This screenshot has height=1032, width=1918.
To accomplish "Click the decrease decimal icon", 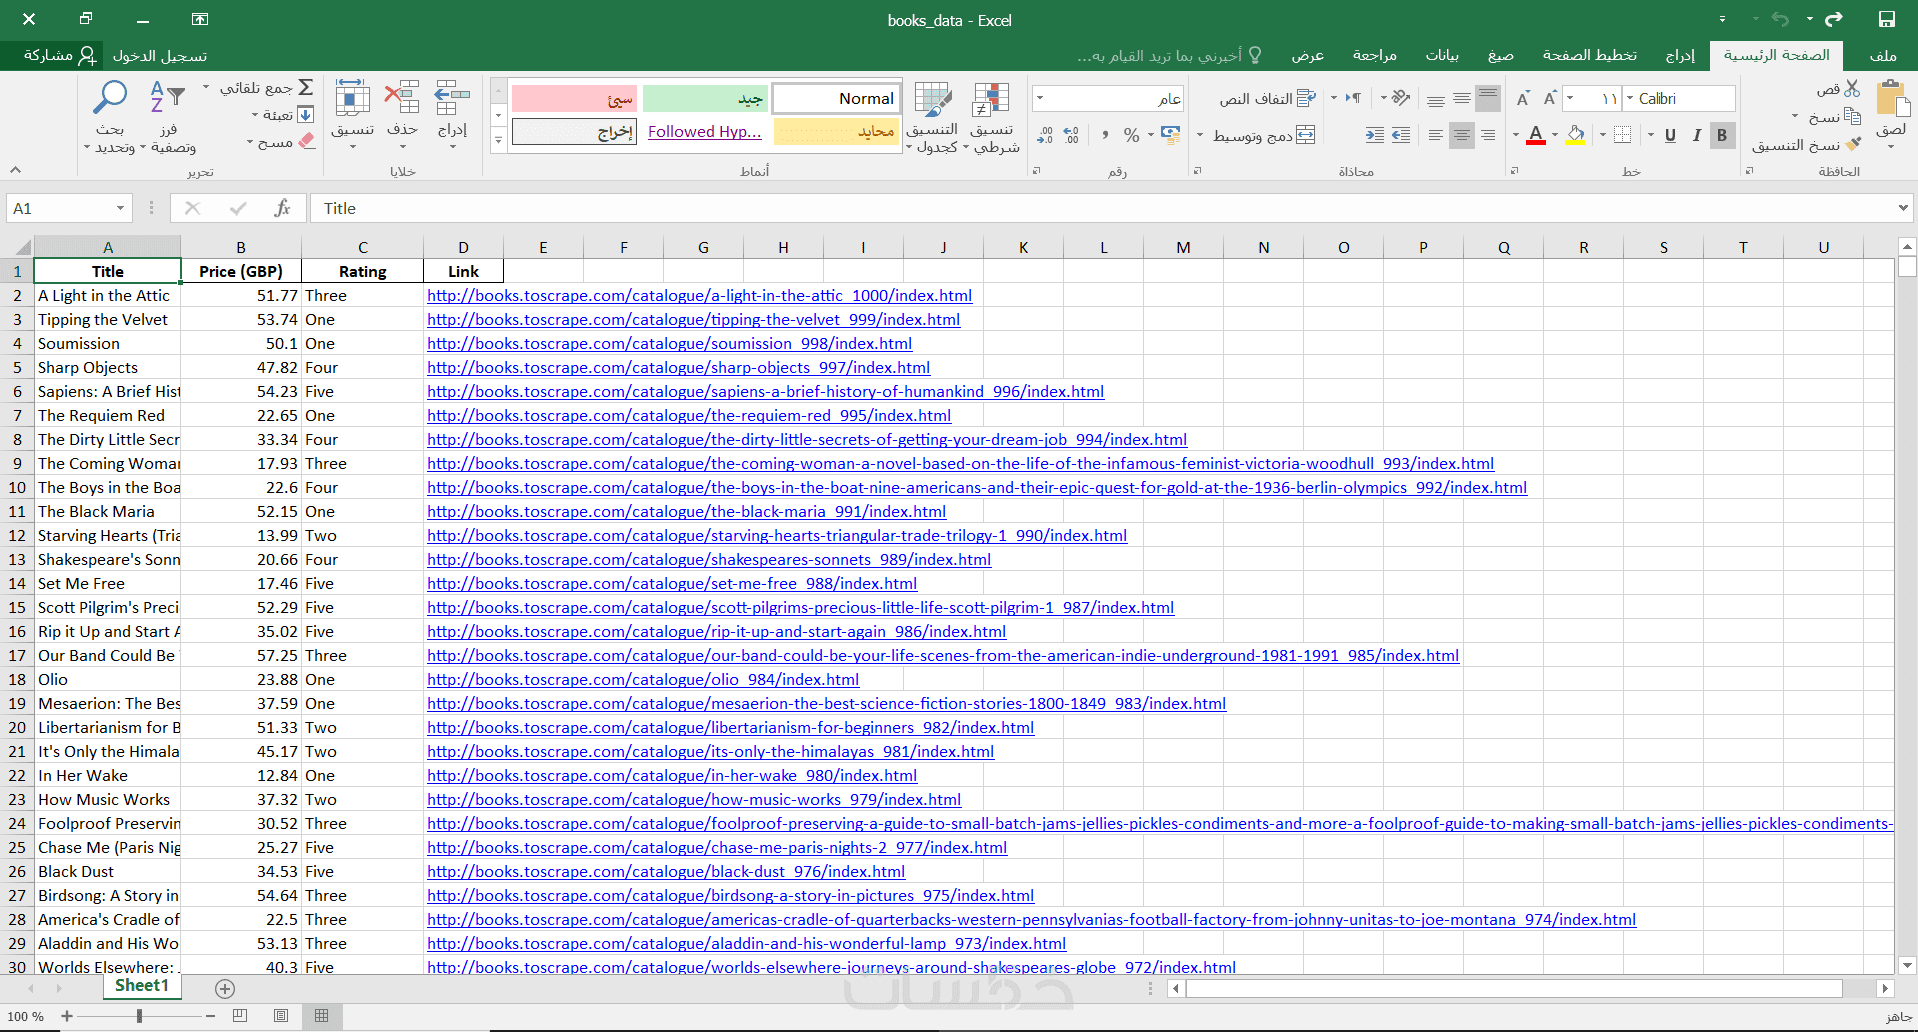I will tap(1045, 135).
